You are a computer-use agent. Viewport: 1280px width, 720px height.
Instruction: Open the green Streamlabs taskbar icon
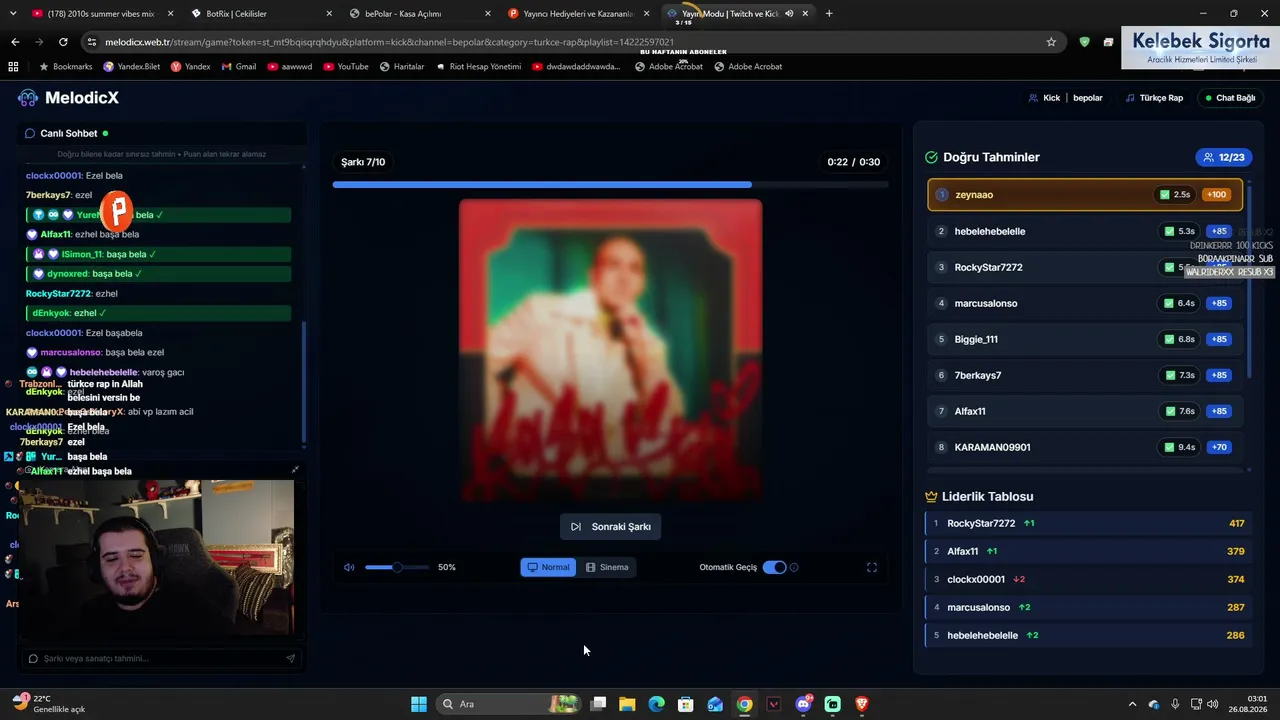(833, 704)
